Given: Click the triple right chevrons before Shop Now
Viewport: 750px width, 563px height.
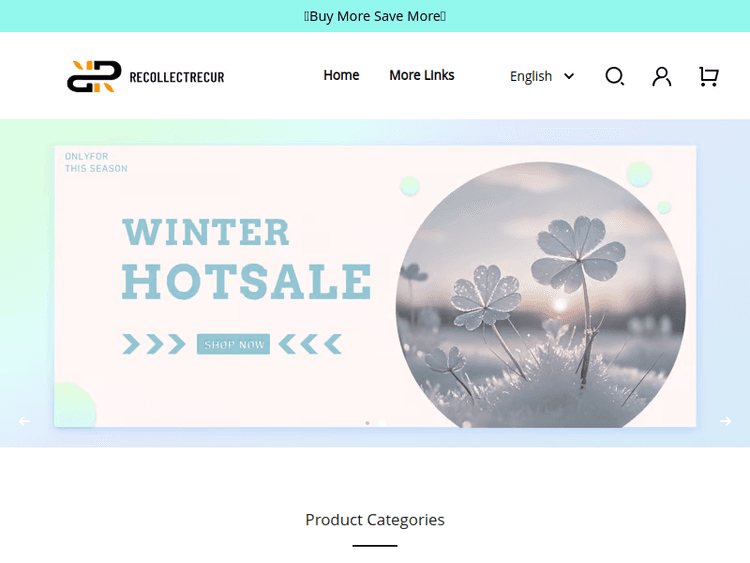Looking at the screenshot, I should coord(154,344).
